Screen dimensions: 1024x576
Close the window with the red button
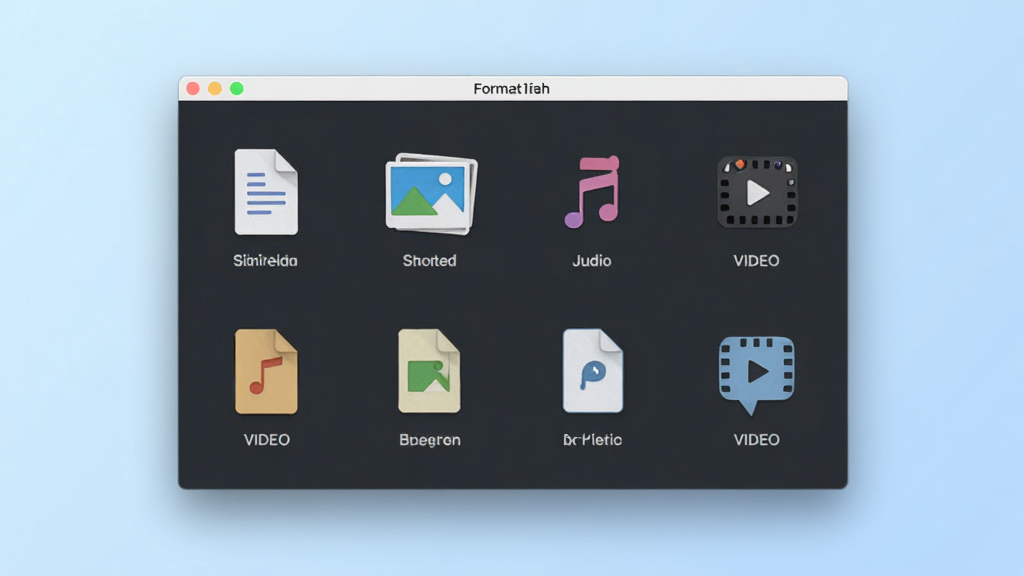tap(193, 88)
